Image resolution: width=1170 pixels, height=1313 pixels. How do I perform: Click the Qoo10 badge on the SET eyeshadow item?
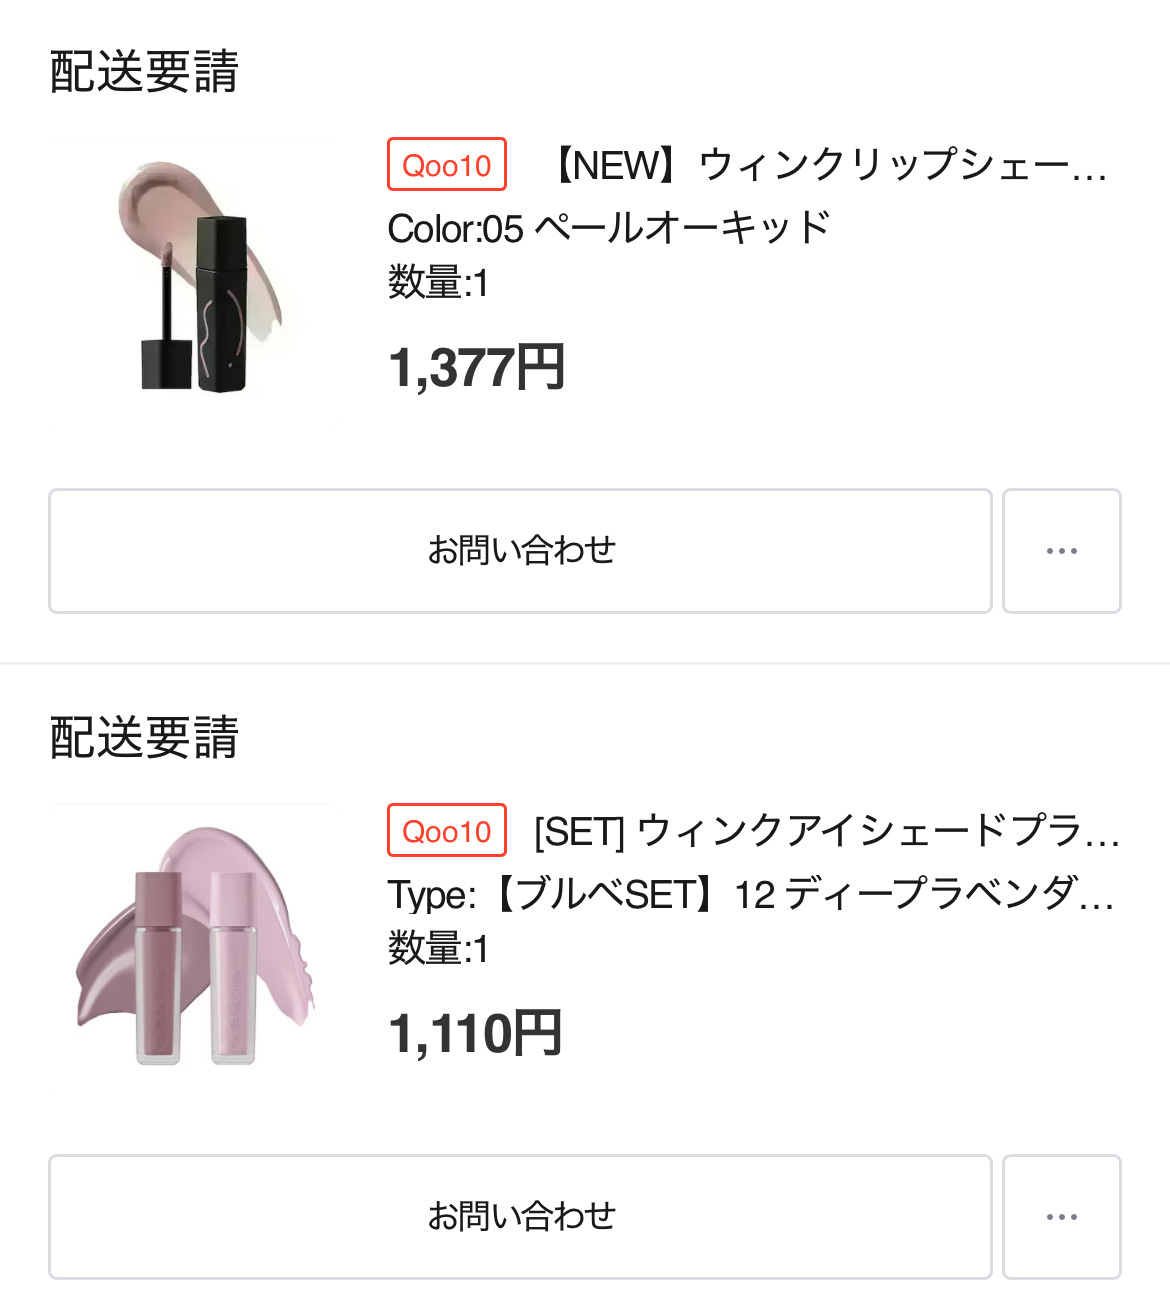[447, 831]
